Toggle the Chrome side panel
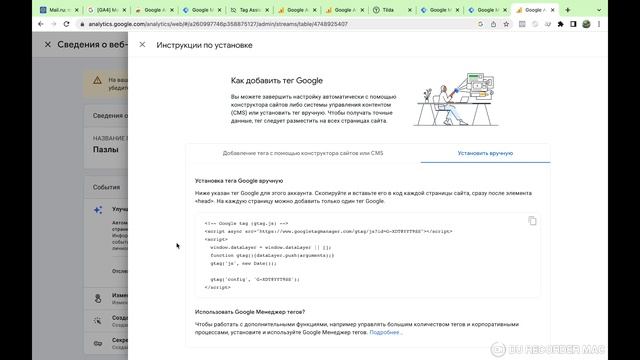The height and width of the screenshot is (360, 640). (573, 24)
